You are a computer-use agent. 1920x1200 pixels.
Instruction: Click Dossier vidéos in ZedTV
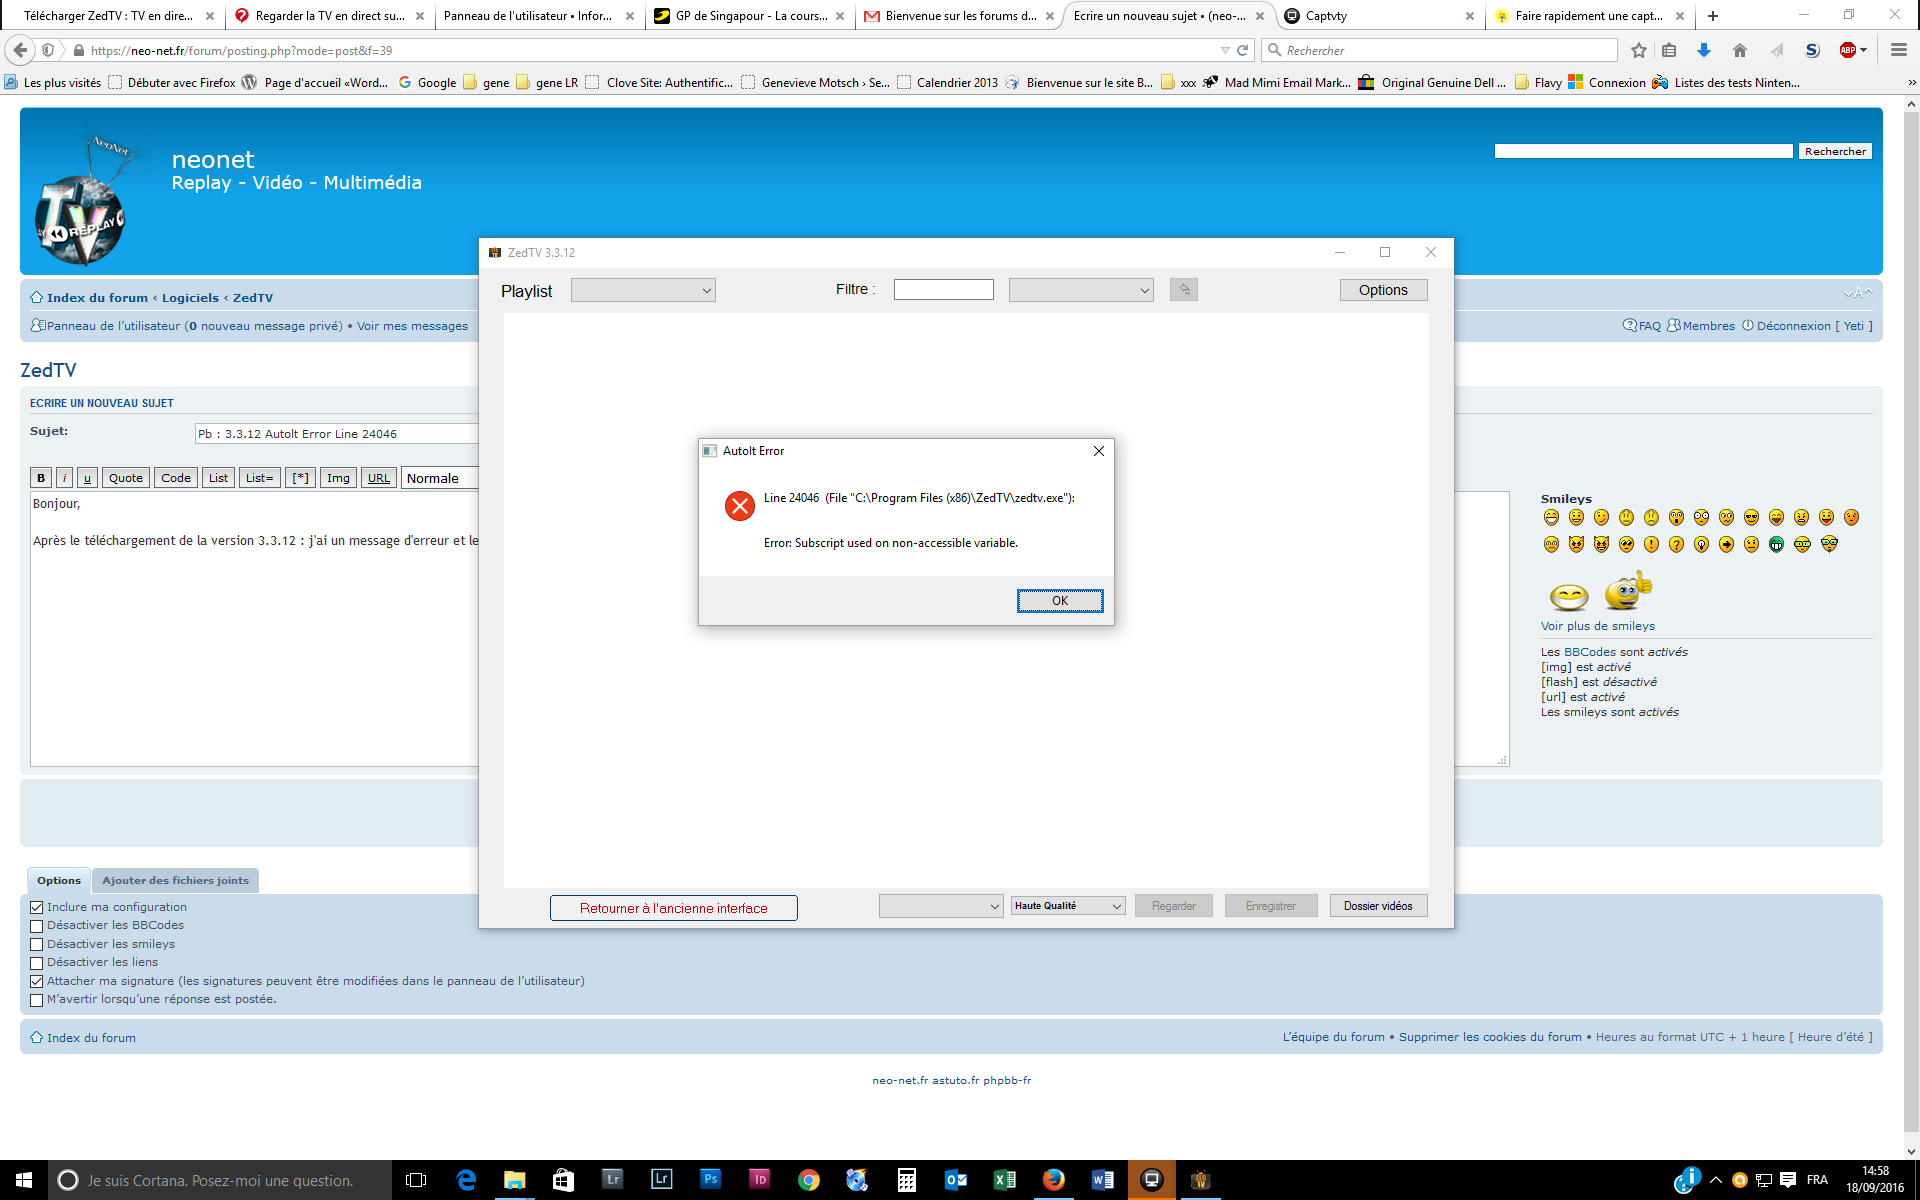[x=1378, y=906]
